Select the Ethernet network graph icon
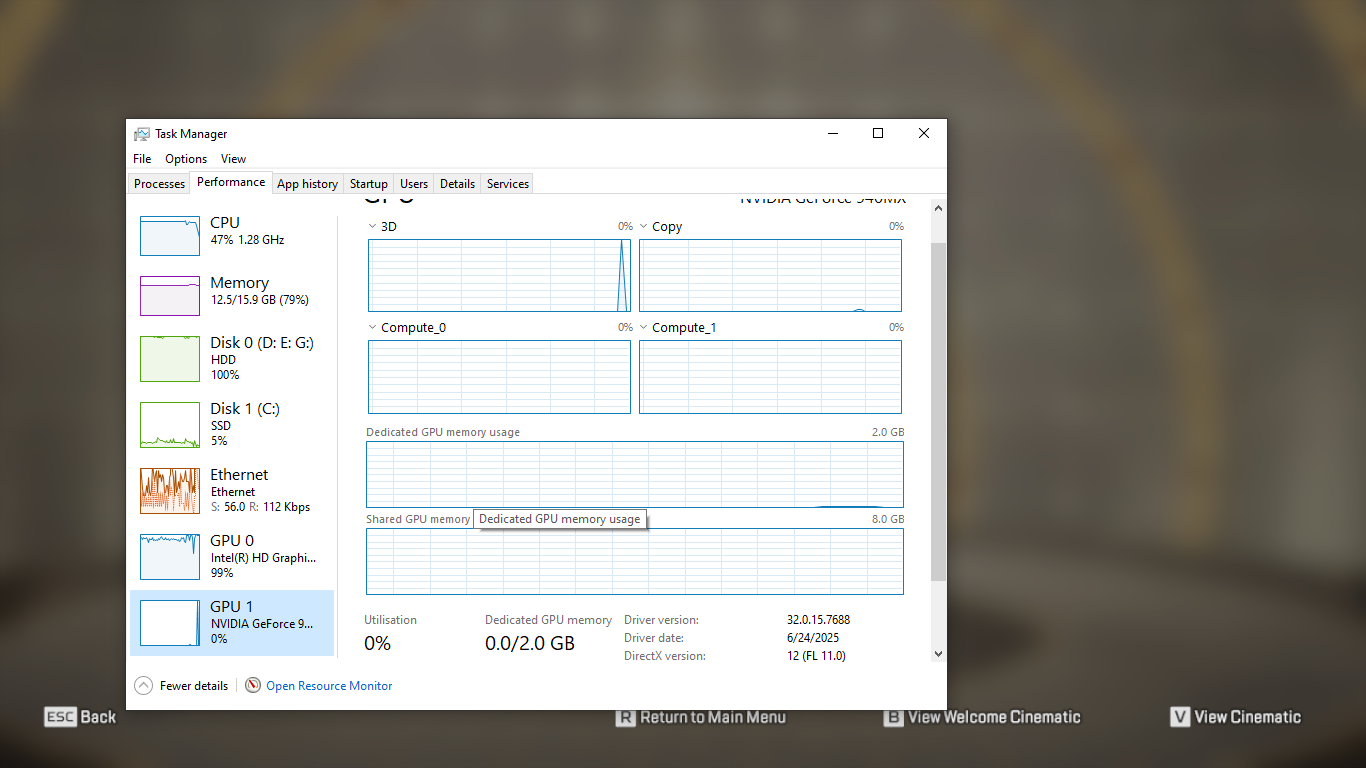The height and width of the screenshot is (768, 1366). point(170,490)
